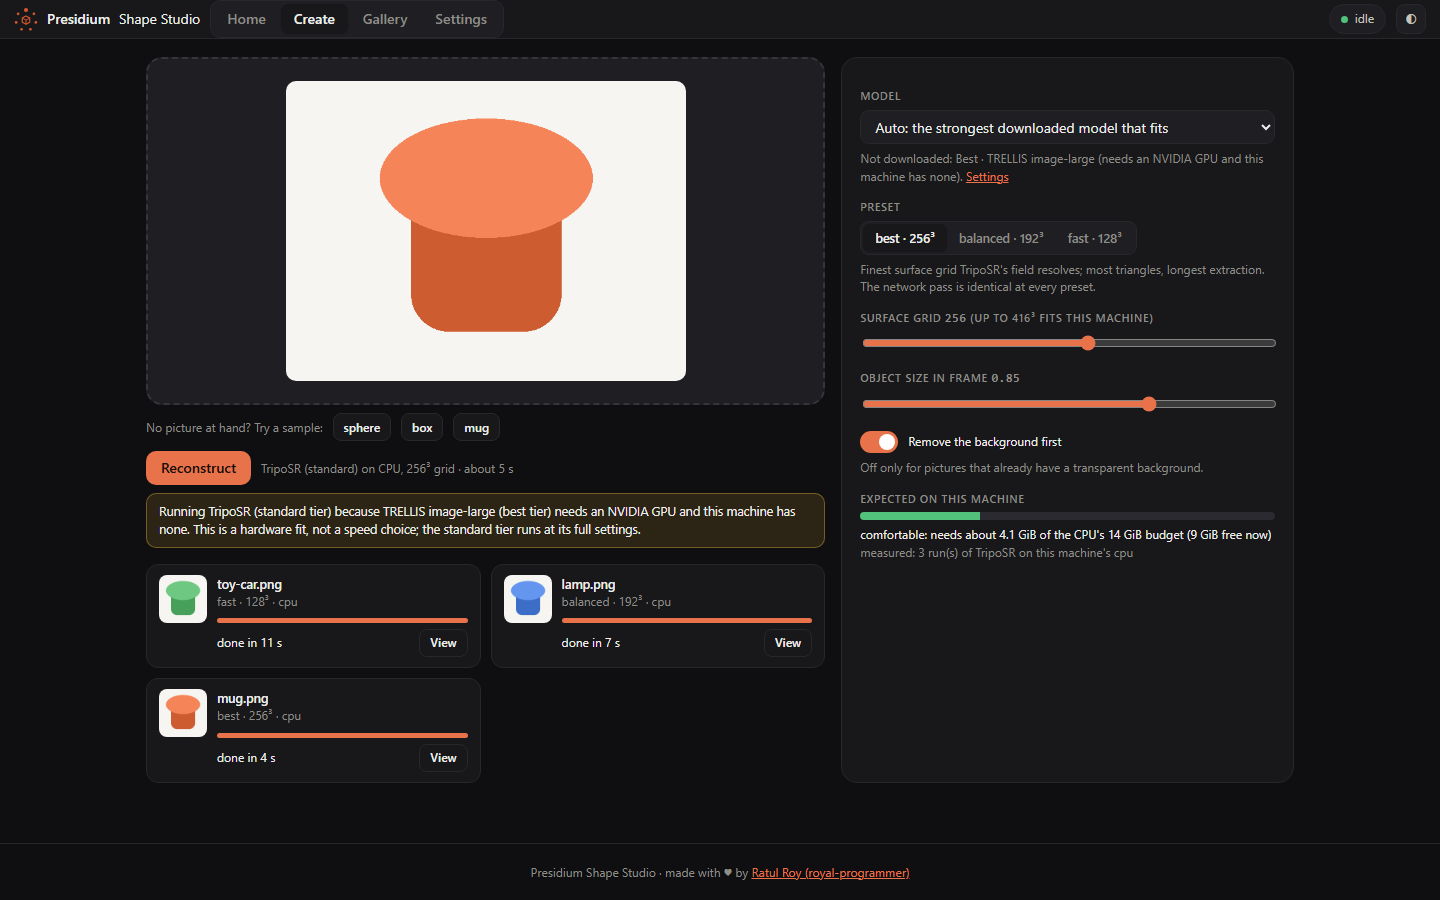1440x900 pixels.
Task: Open the Ratul Roy footer link
Action: click(830, 873)
